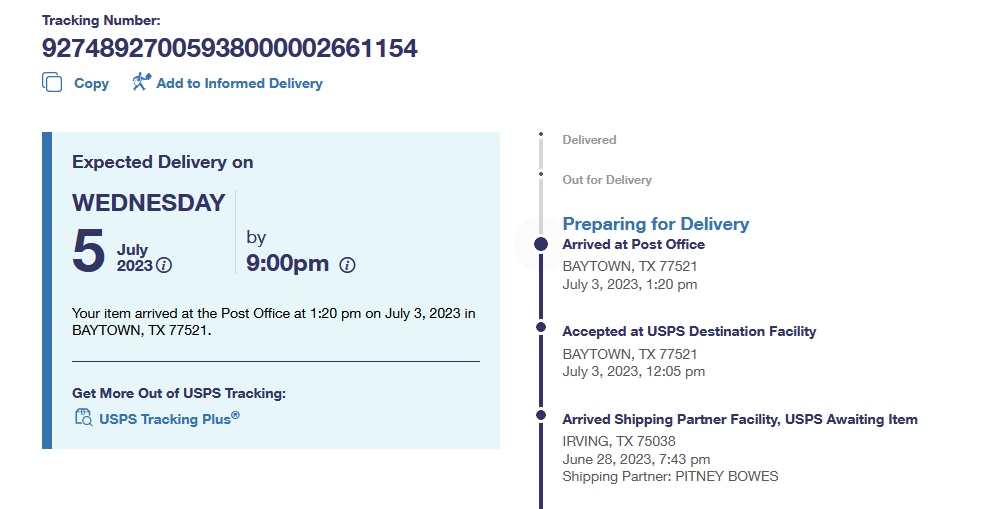Image resolution: width=988 pixels, height=509 pixels.
Task: Click the tracking number 9274892700593800000 2661154
Action: 230,48
